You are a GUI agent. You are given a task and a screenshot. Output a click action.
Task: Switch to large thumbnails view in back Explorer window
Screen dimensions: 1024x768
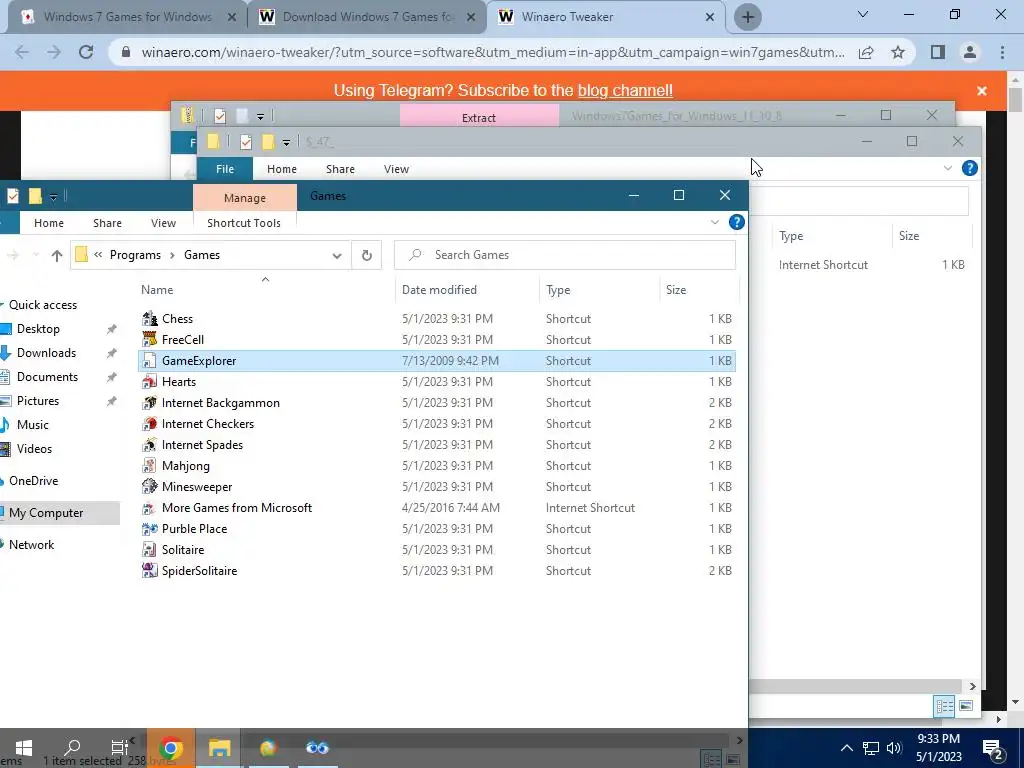pyautogui.click(x=967, y=706)
